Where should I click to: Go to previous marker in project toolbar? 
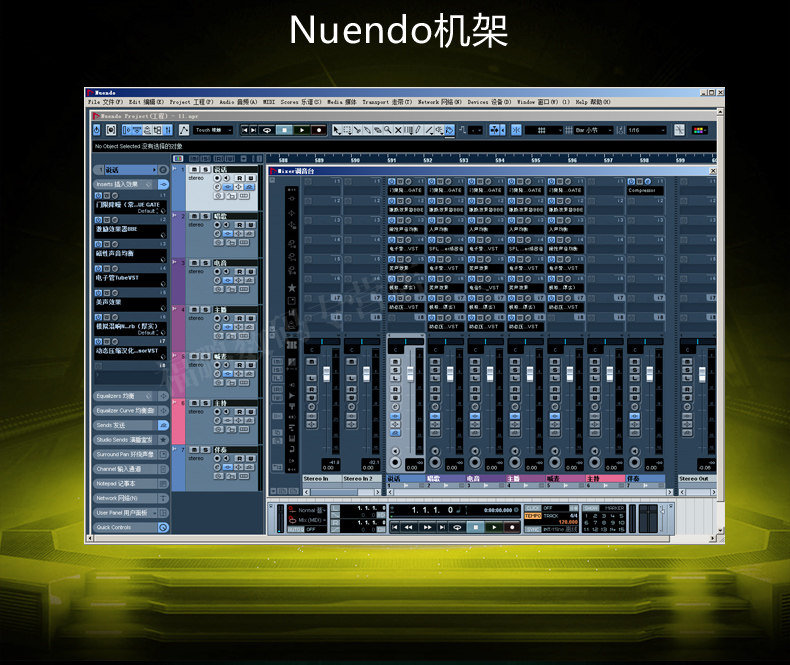[245, 130]
